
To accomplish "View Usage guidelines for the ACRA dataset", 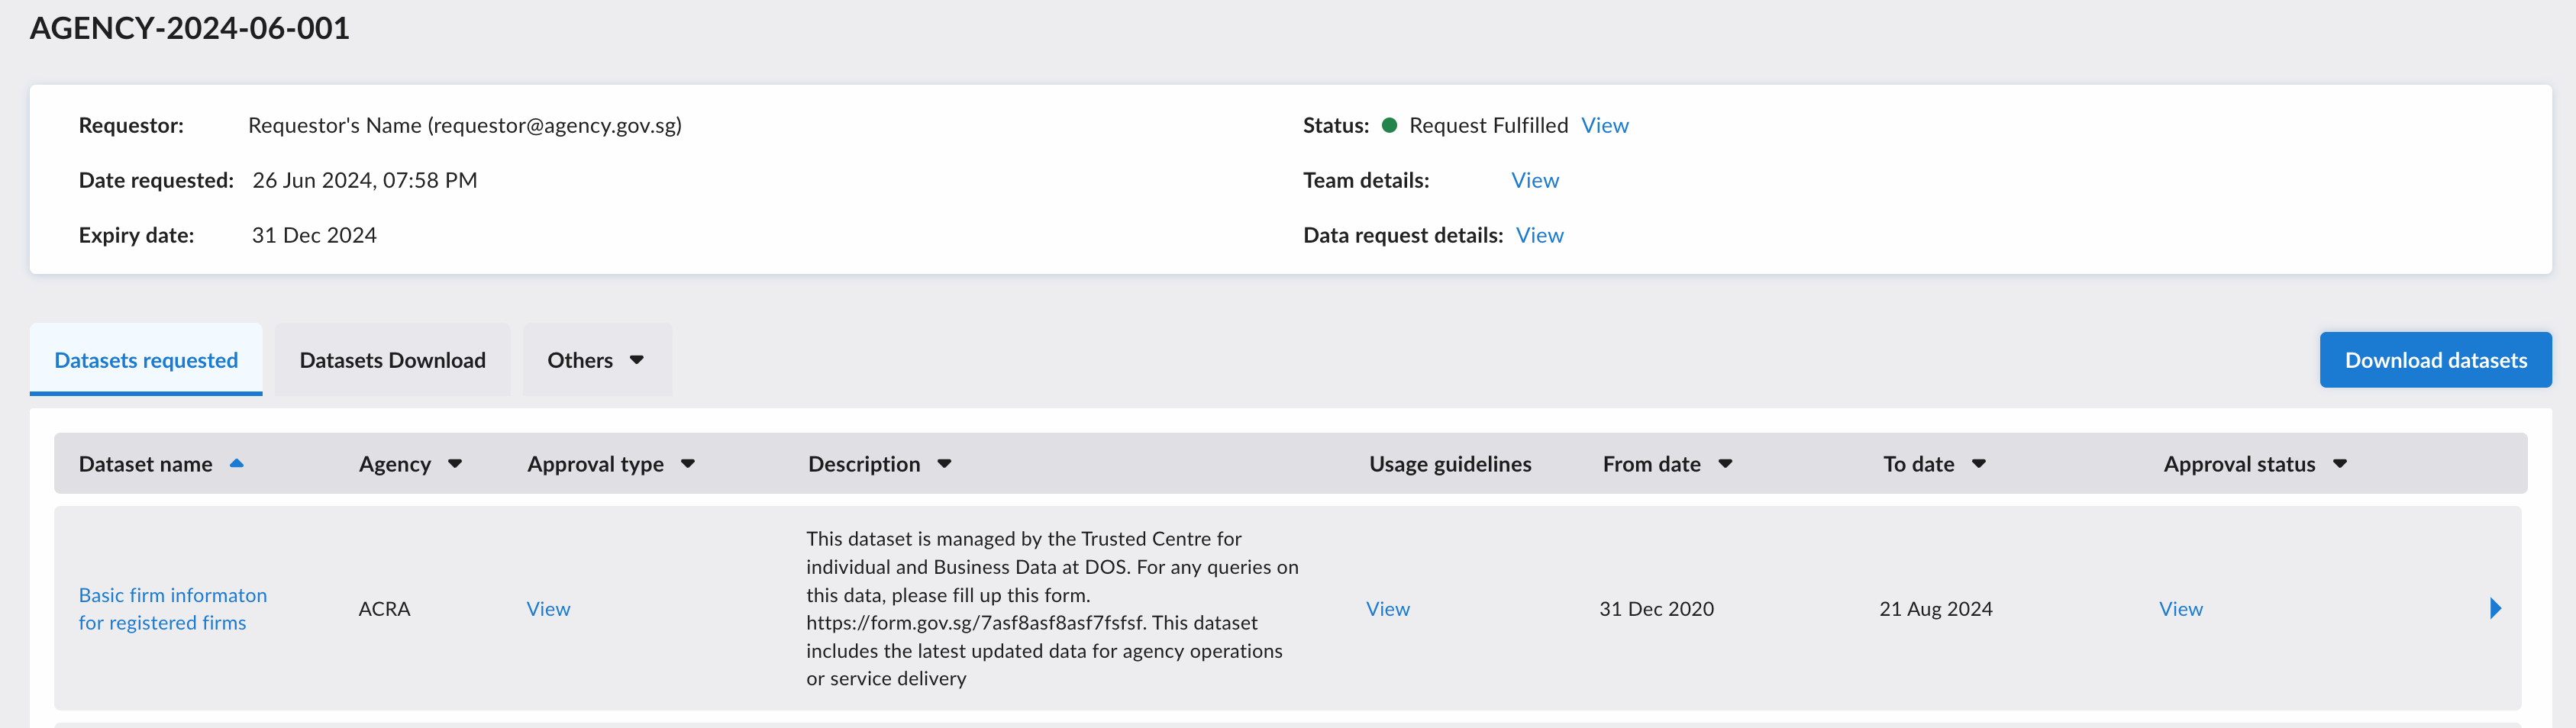I will [1388, 608].
